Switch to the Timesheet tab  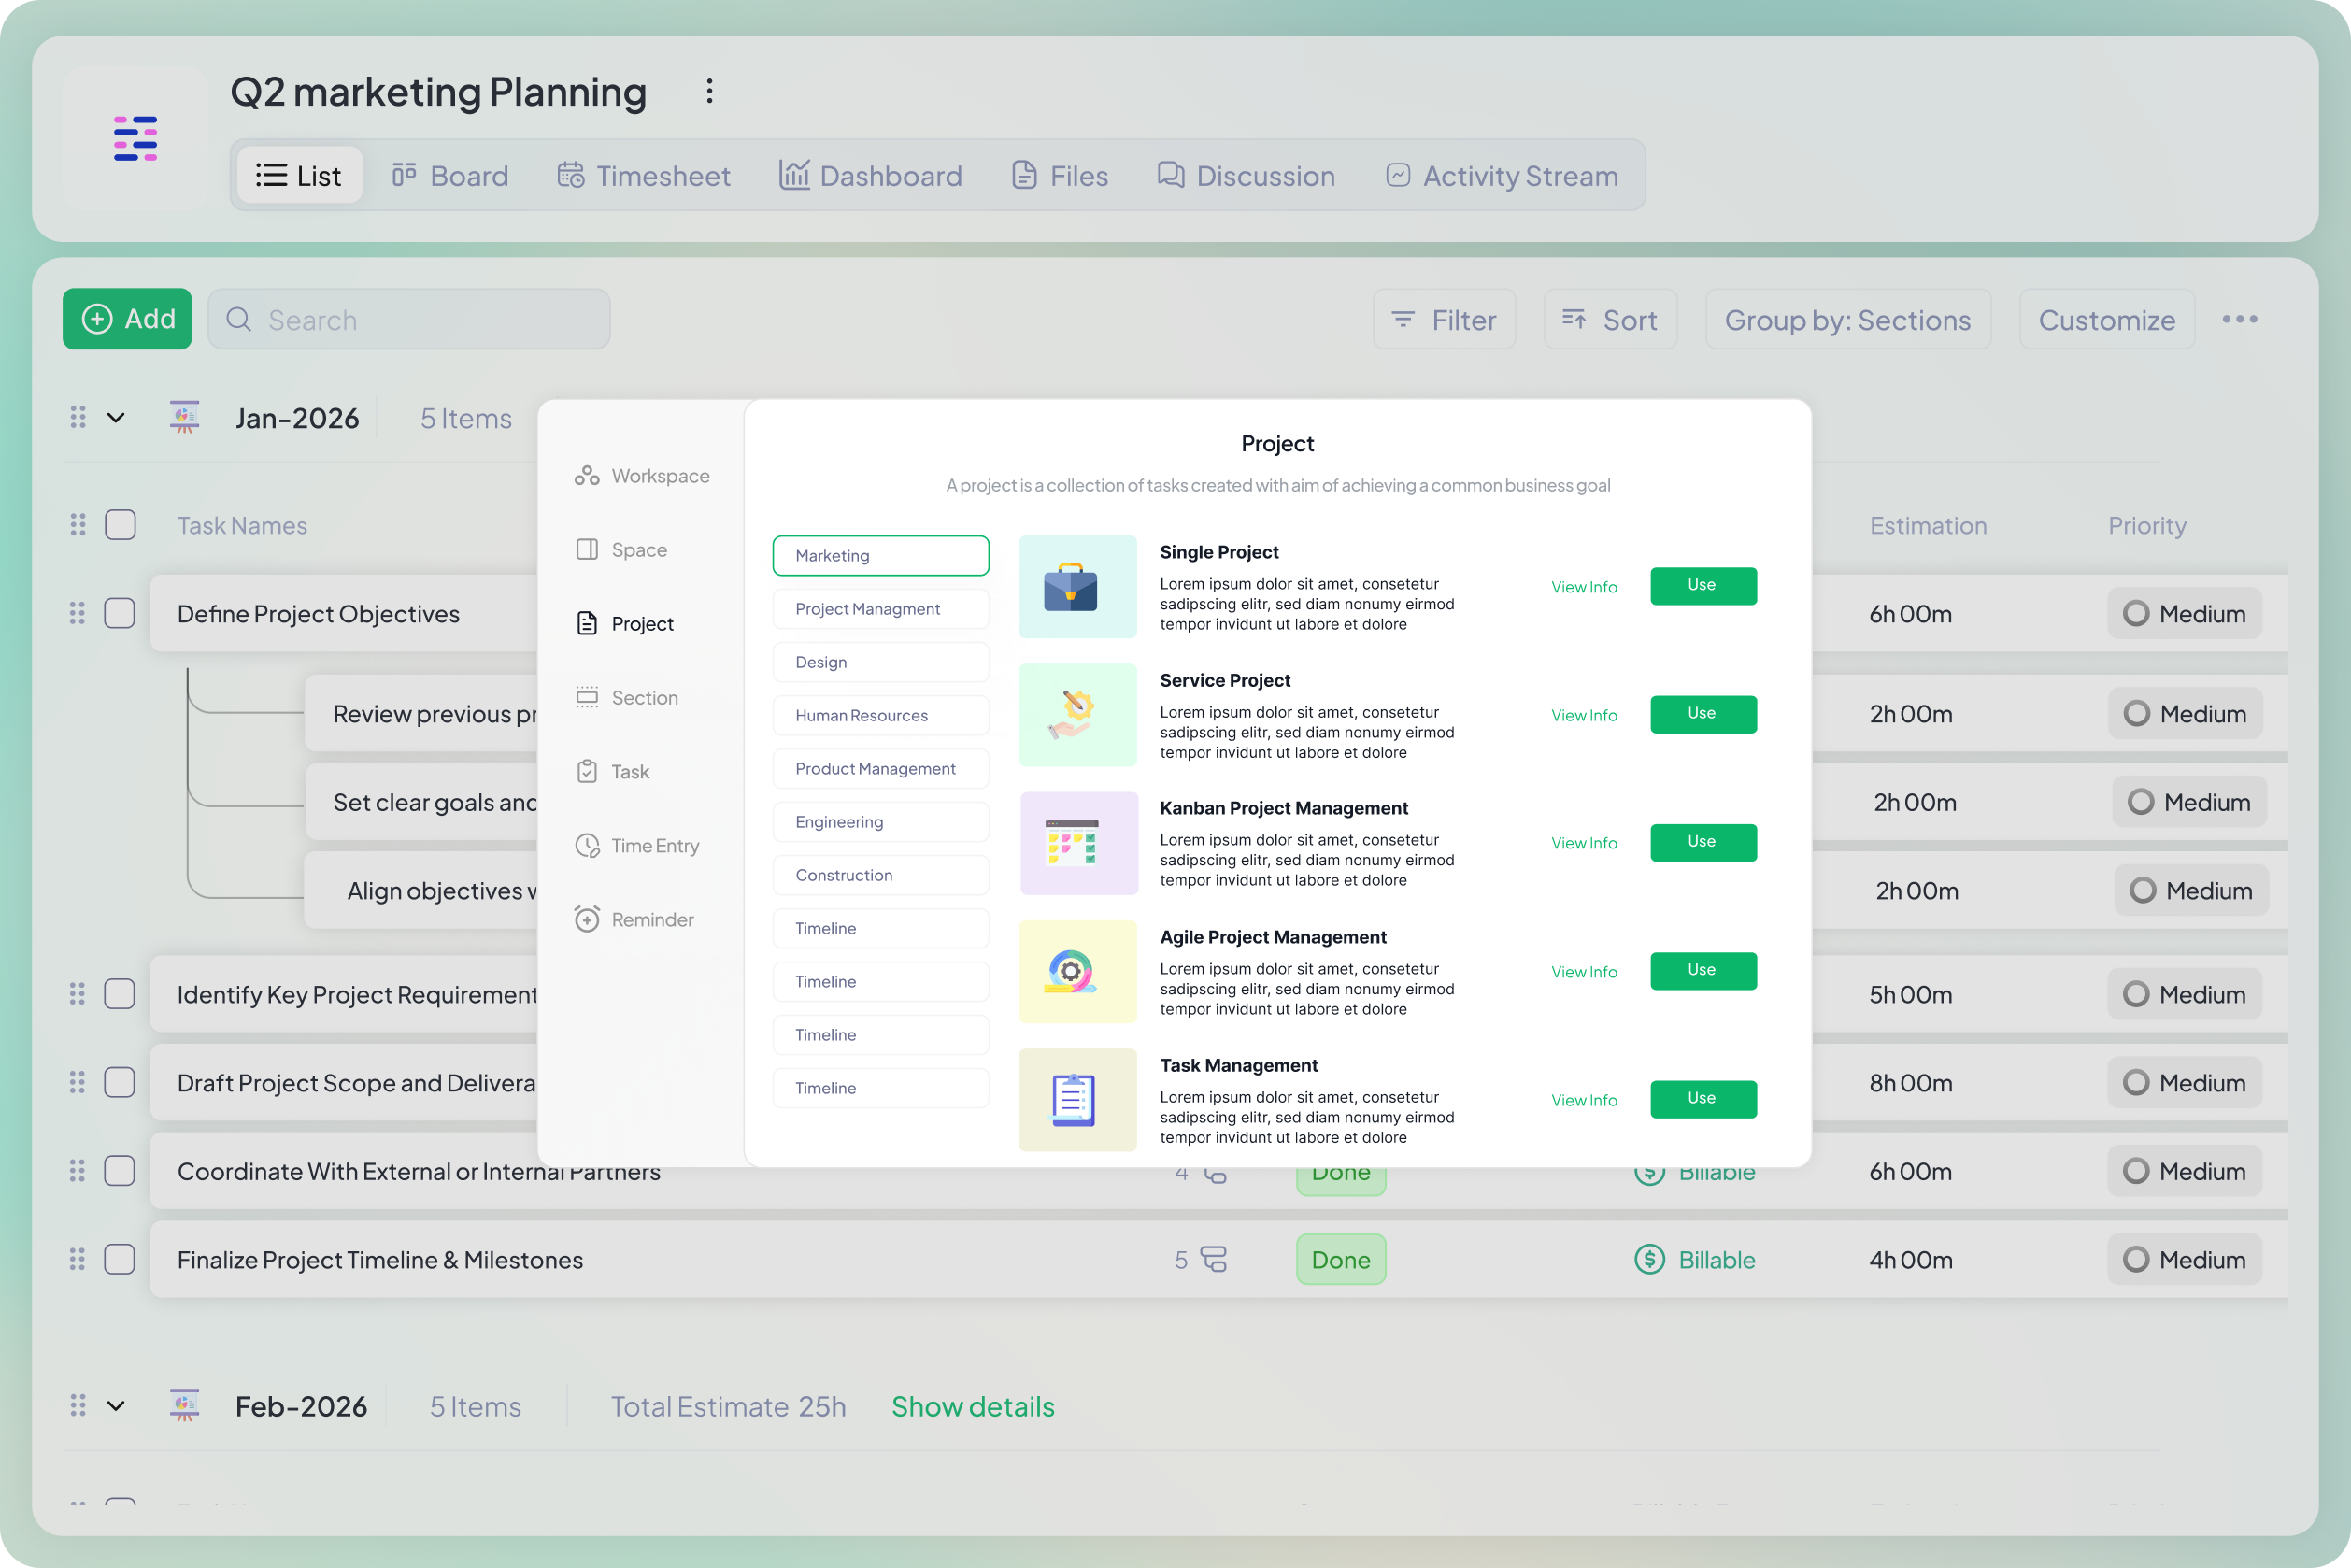click(x=643, y=176)
